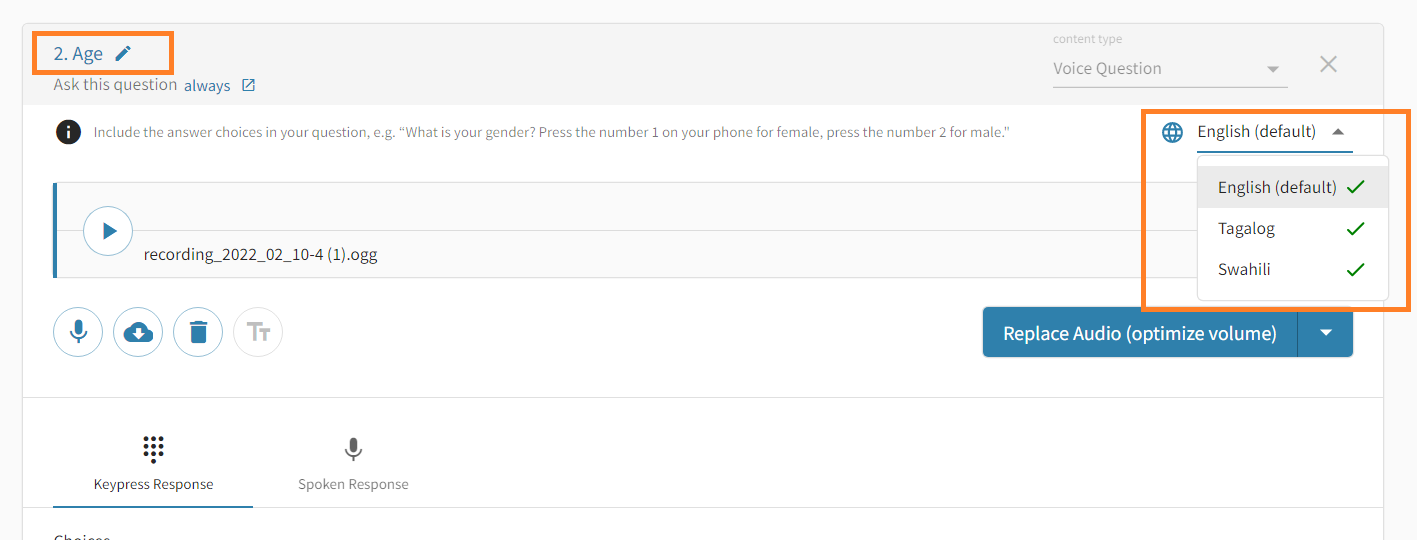Click the pencil icon to edit question name
1417x540 pixels.
pyautogui.click(x=123, y=53)
